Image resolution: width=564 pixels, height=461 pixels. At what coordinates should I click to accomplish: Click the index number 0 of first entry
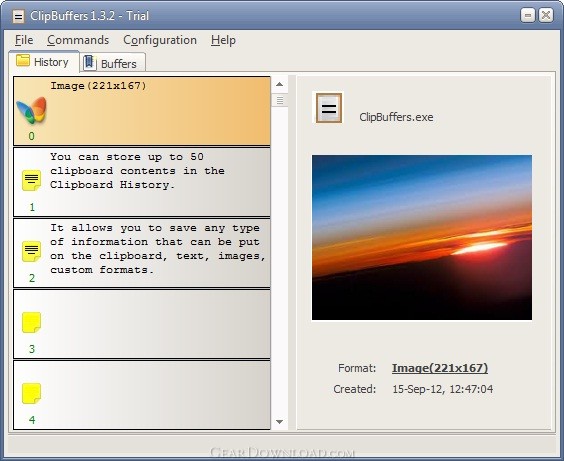32,136
